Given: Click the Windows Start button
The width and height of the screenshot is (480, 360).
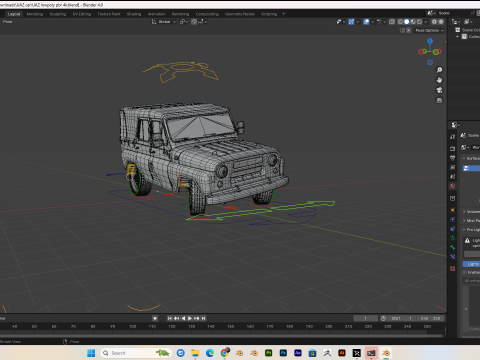Looking at the screenshot, I should [x=91, y=353].
